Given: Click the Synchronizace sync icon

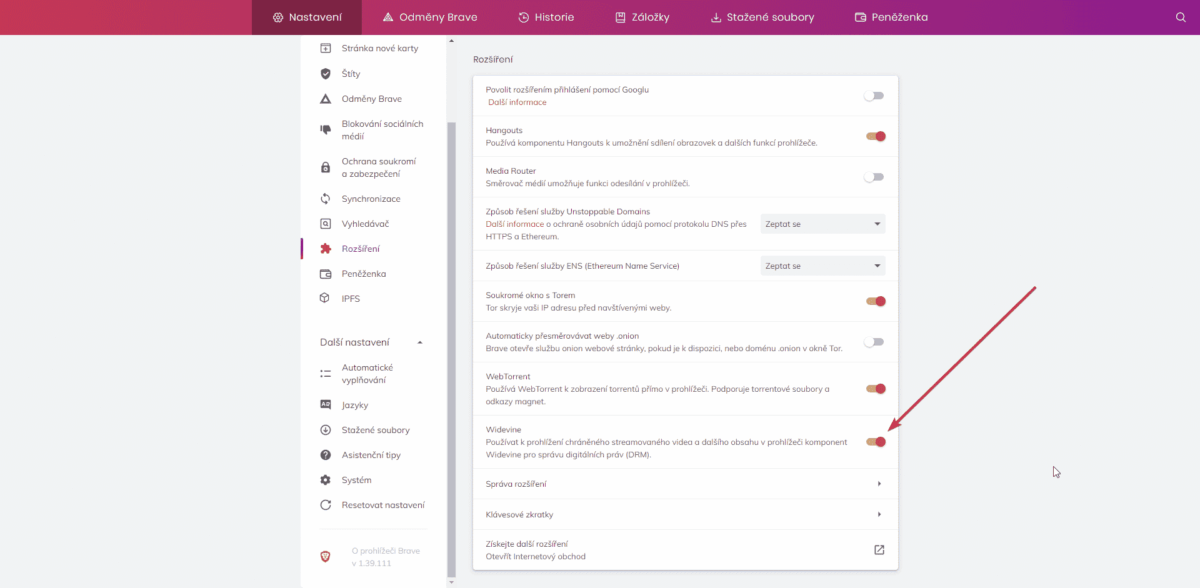Looking at the screenshot, I should coord(325,199).
